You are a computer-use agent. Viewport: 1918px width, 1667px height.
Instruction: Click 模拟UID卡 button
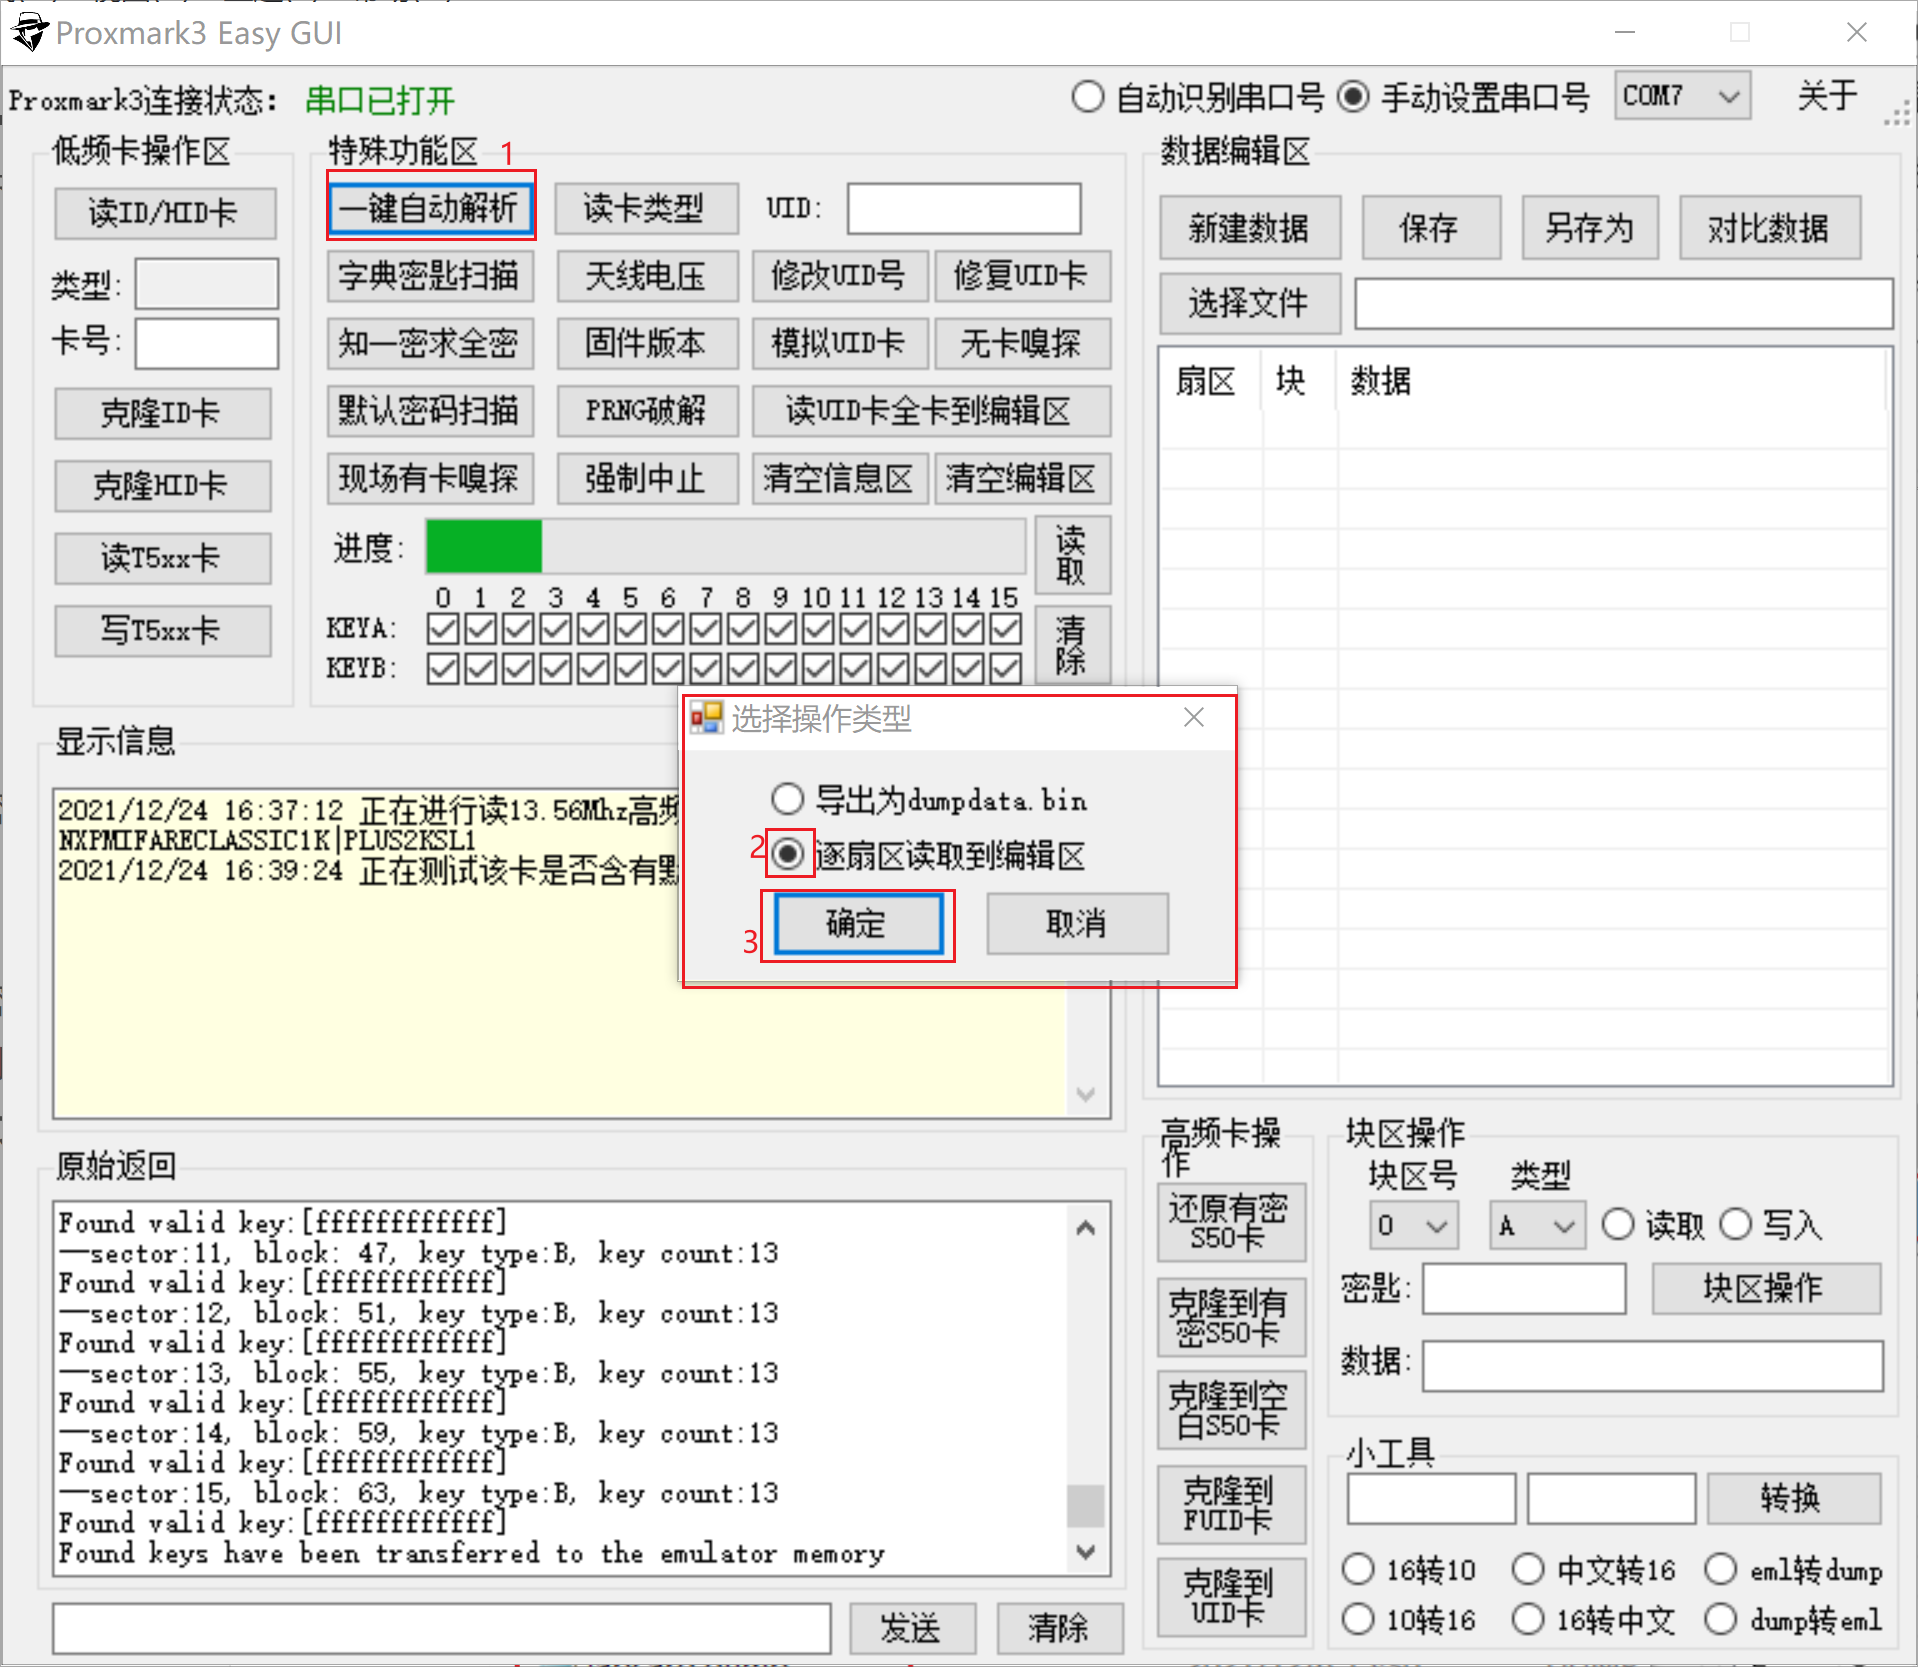click(839, 343)
